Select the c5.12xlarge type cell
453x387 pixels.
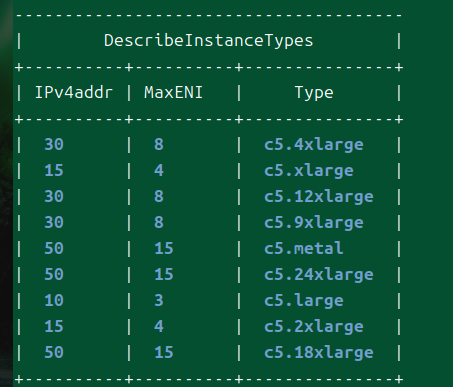(x=319, y=197)
